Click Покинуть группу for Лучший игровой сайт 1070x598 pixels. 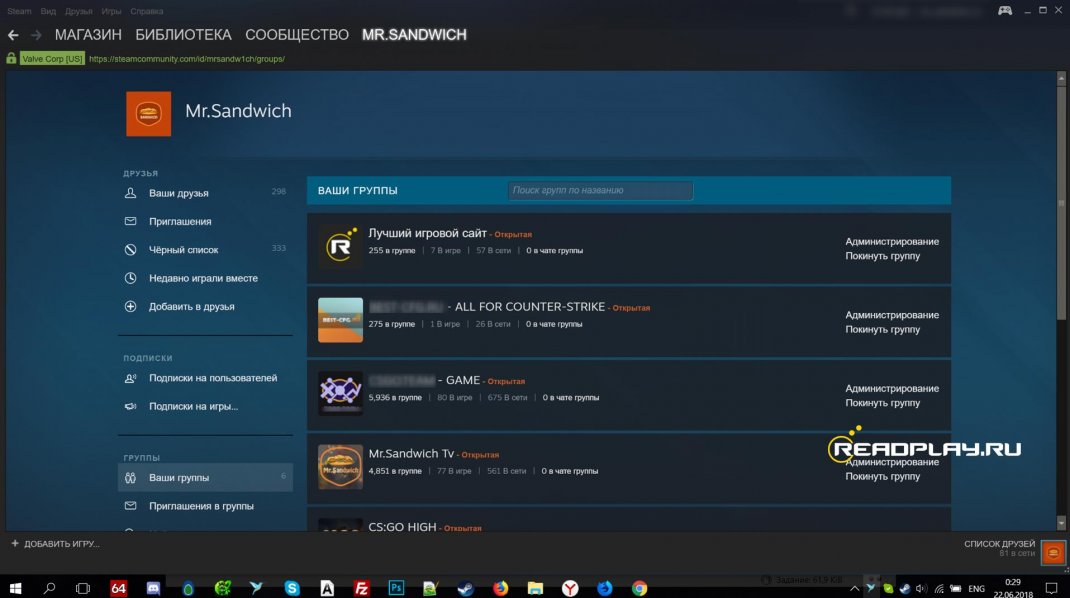(882, 256)
